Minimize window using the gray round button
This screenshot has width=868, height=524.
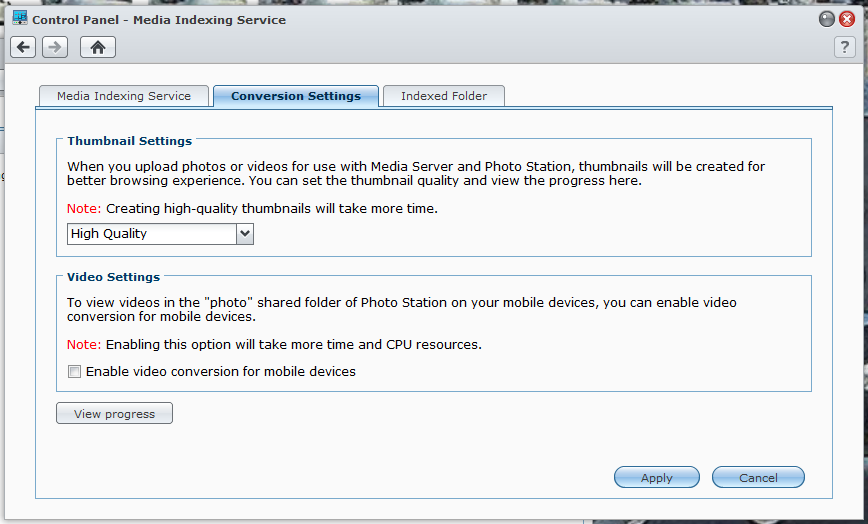point(826,19)
